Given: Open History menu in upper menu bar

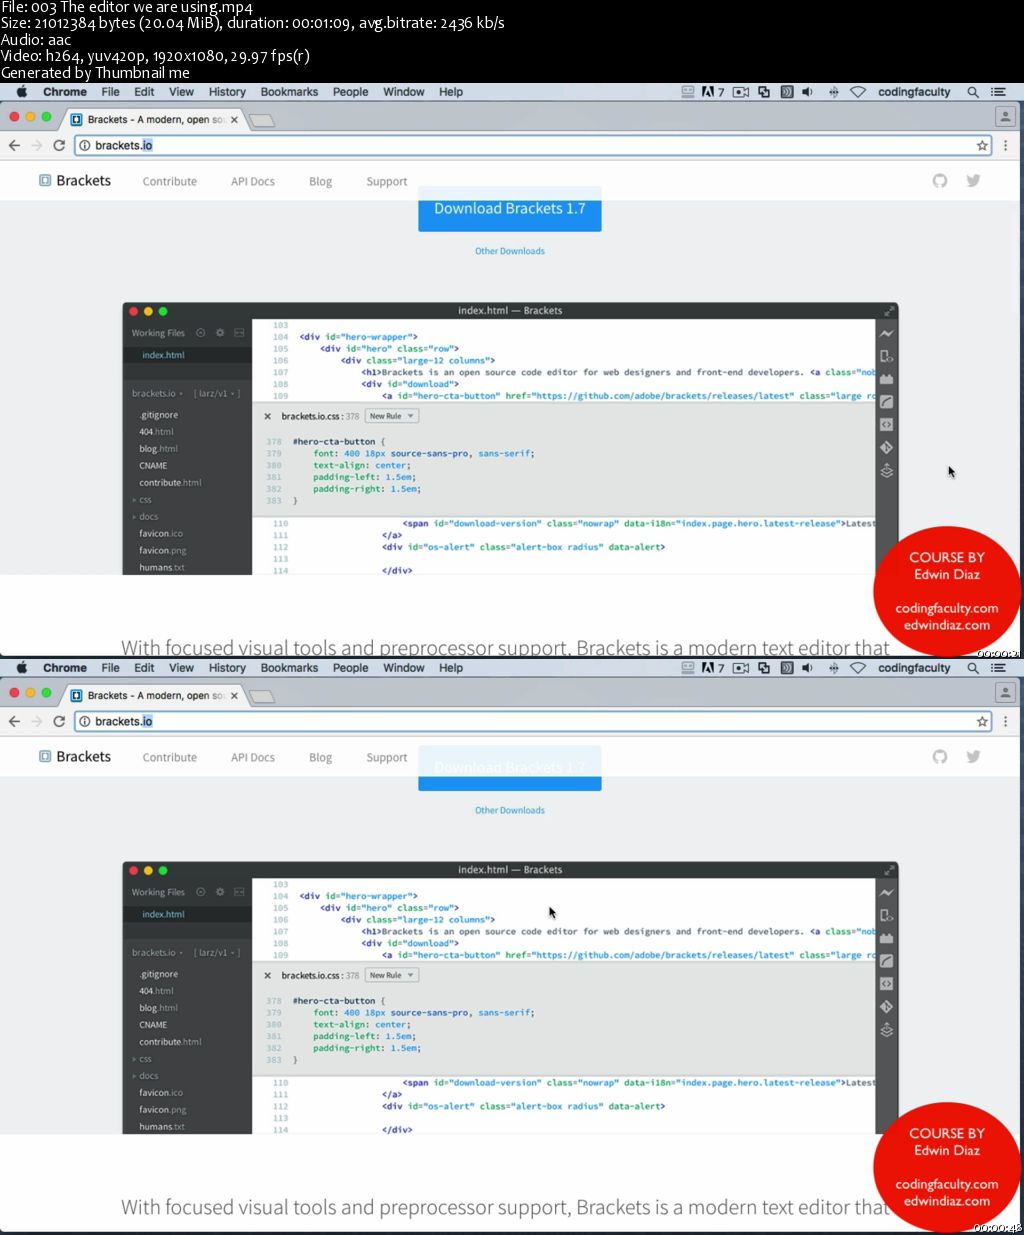Looking at the screenshot, I should tap(227, 92).
